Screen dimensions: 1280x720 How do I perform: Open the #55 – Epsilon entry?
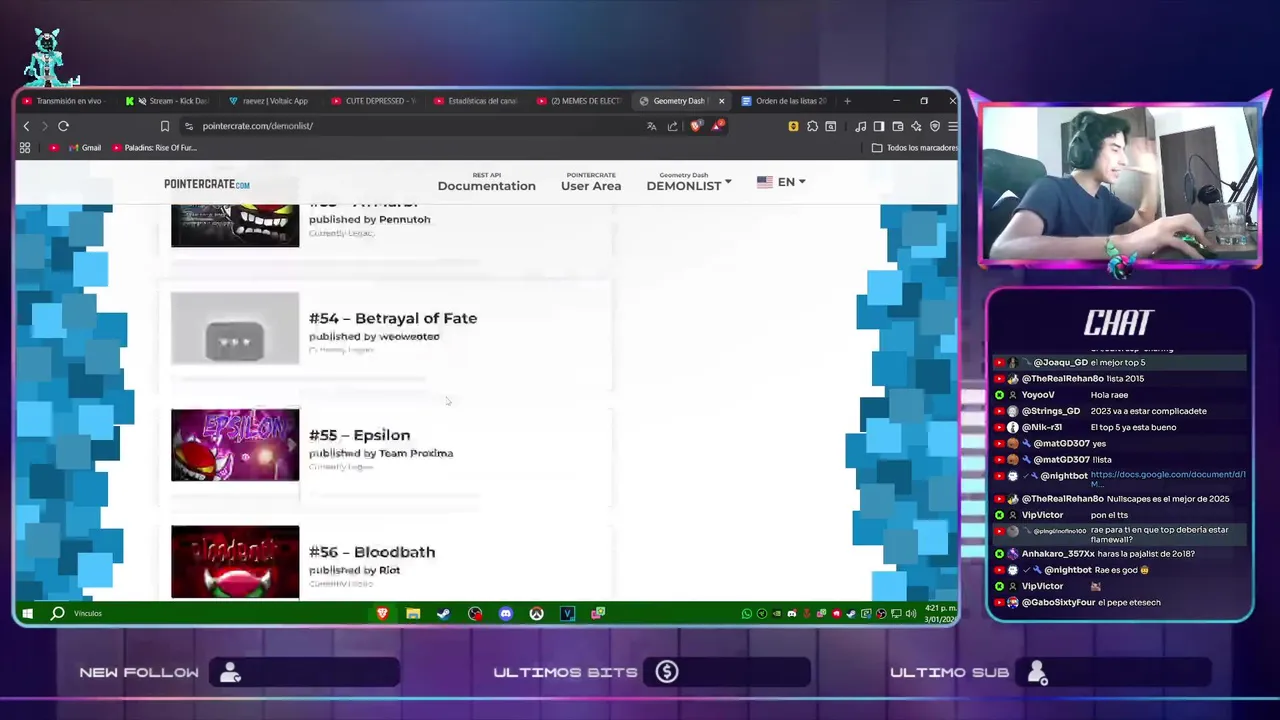click(360, 435)
